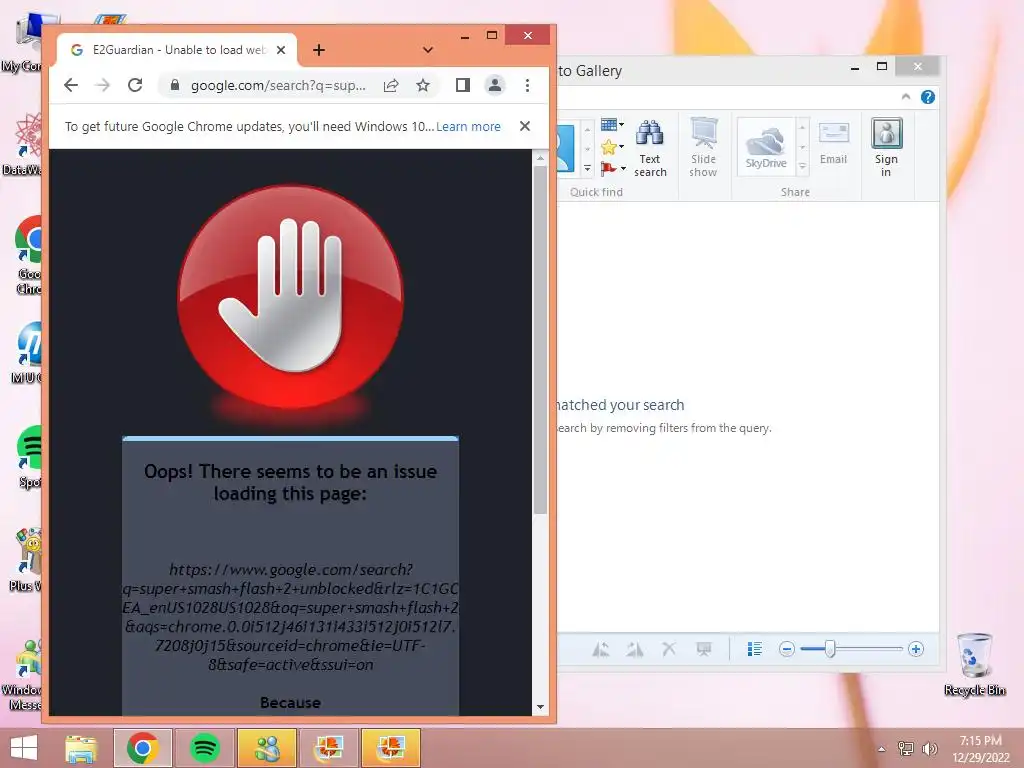Click the page scrollbar up arrow

(x=540, y=158)
